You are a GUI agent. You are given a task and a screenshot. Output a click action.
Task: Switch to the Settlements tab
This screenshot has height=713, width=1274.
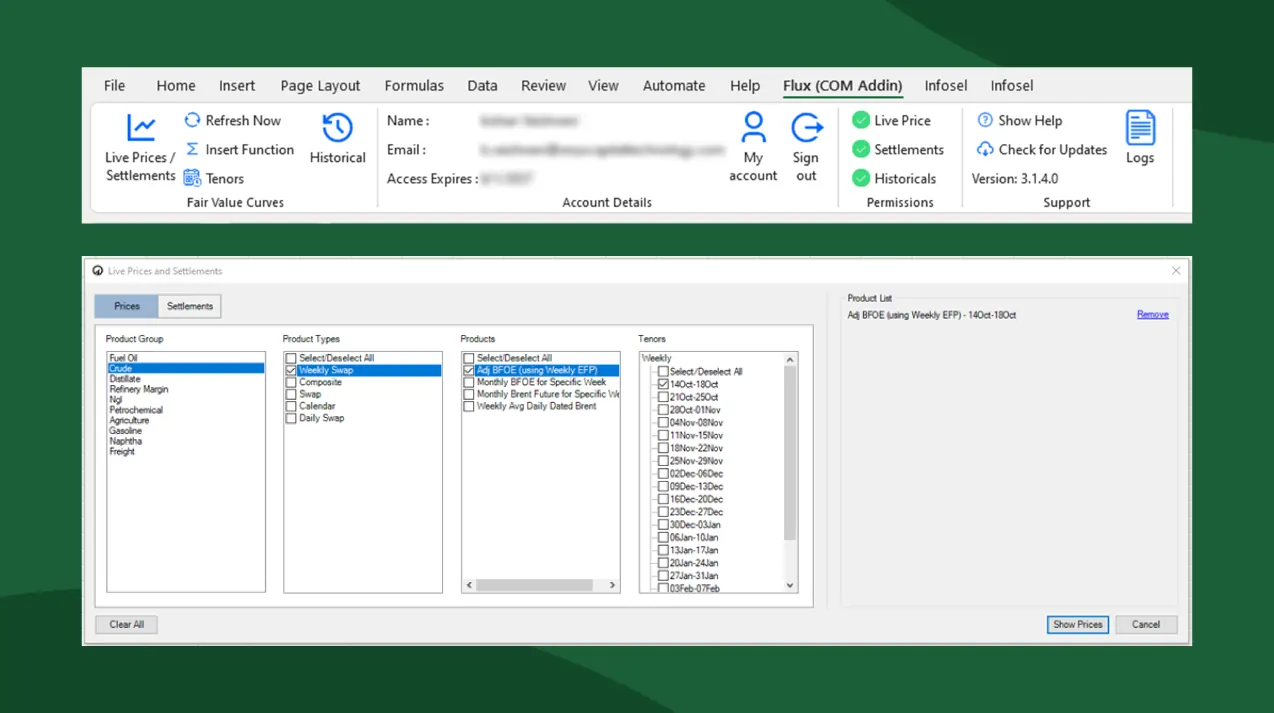coord(189,306)
